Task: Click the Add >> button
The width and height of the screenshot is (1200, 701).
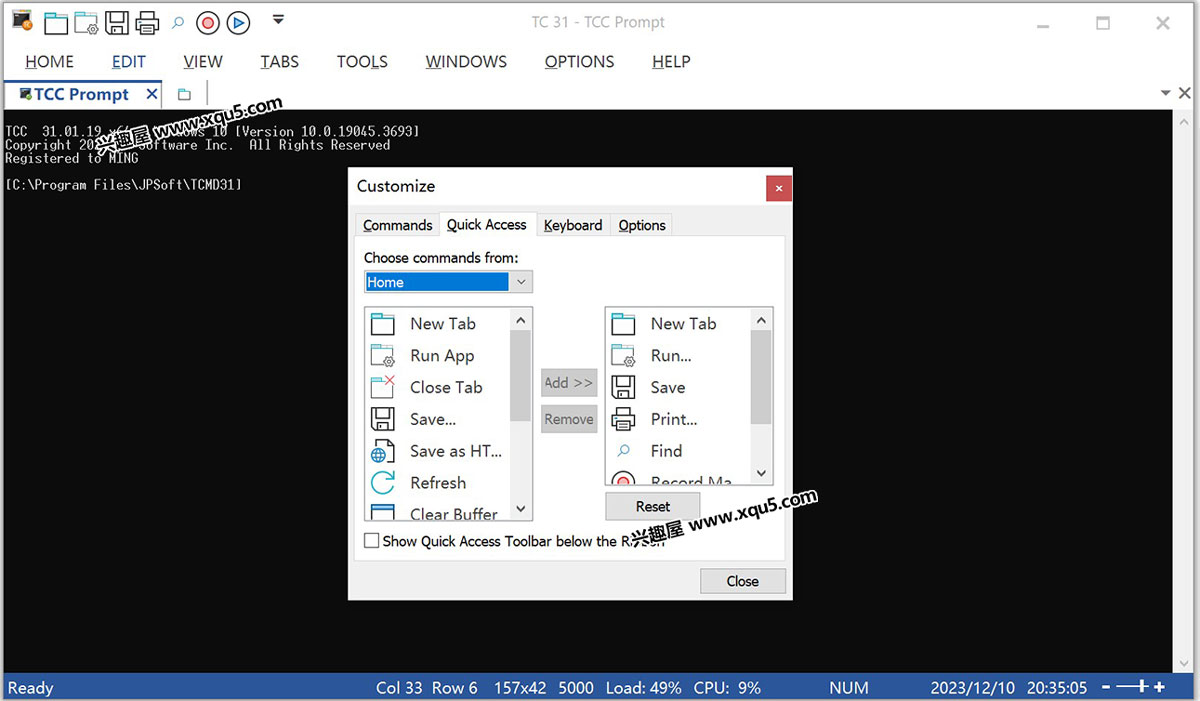Action: click(569, 383)
